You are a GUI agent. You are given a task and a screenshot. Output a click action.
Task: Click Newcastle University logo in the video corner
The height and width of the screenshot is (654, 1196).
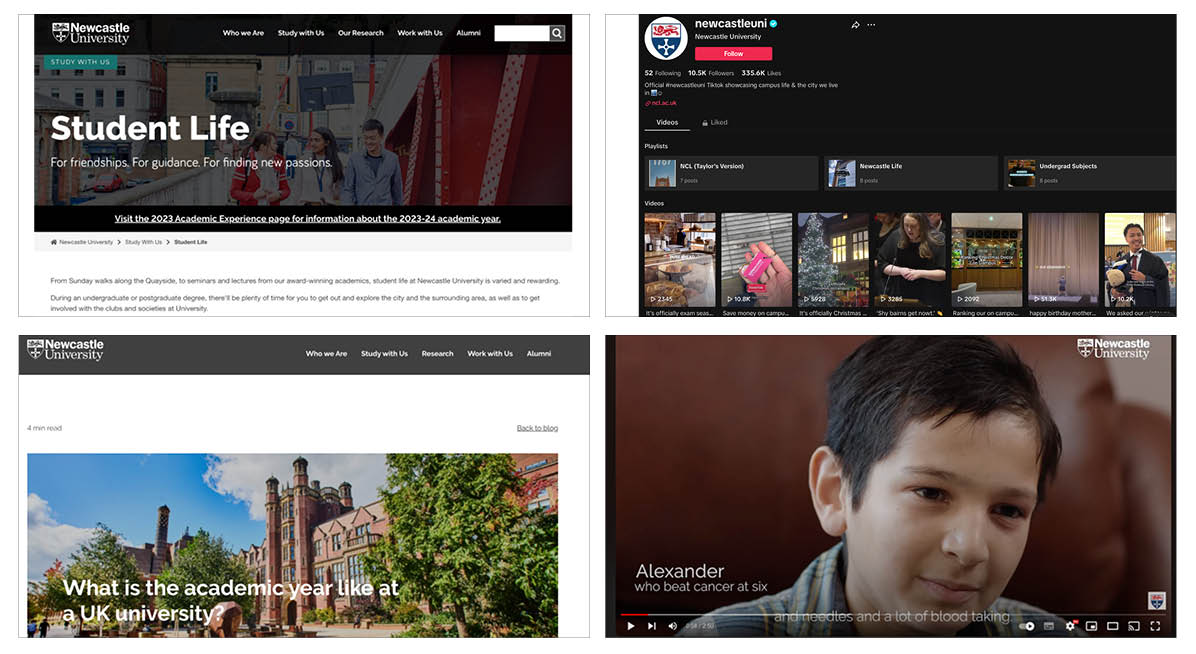(1113, 349)
